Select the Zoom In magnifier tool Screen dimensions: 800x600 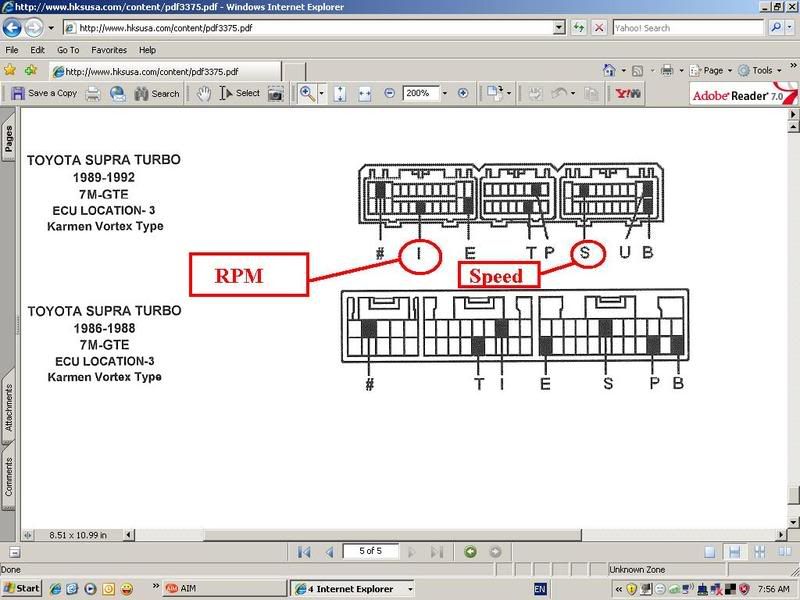307,93
